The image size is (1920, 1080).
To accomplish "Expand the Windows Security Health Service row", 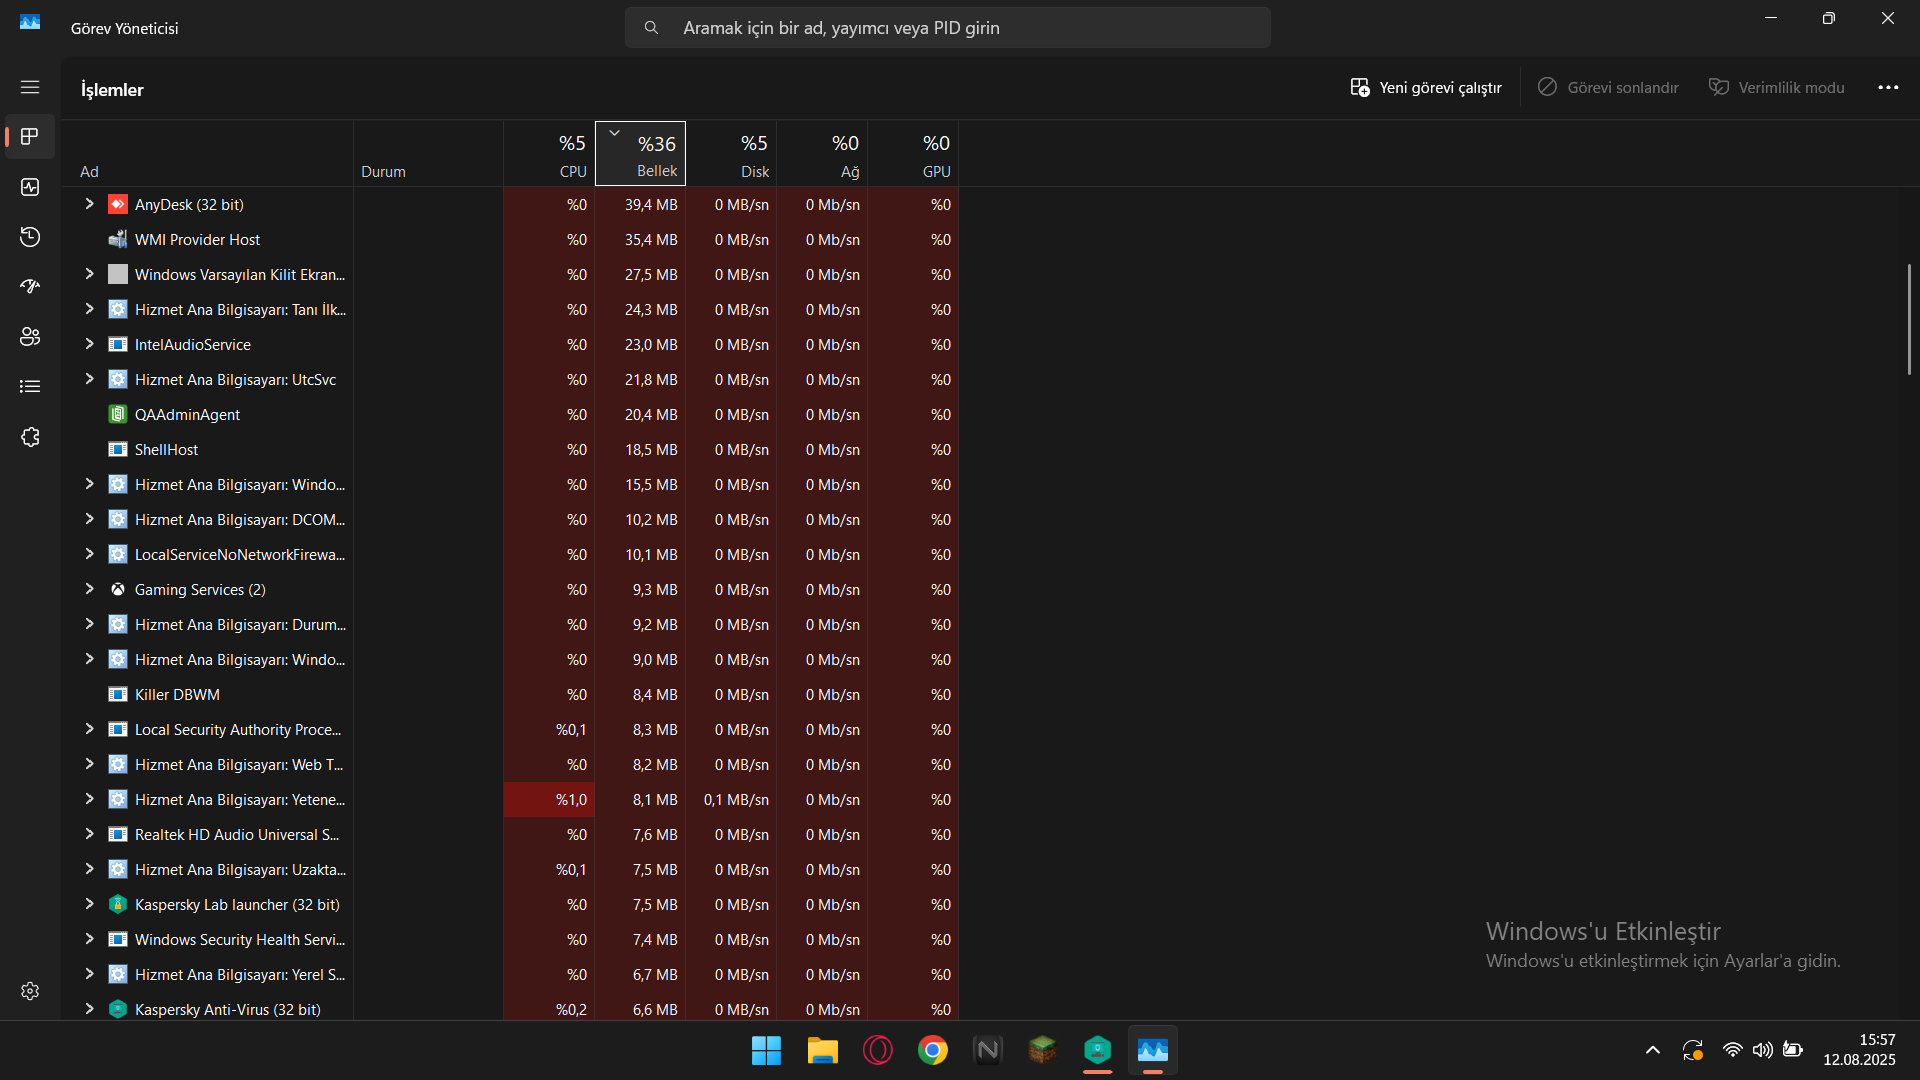I will point(89,939).
